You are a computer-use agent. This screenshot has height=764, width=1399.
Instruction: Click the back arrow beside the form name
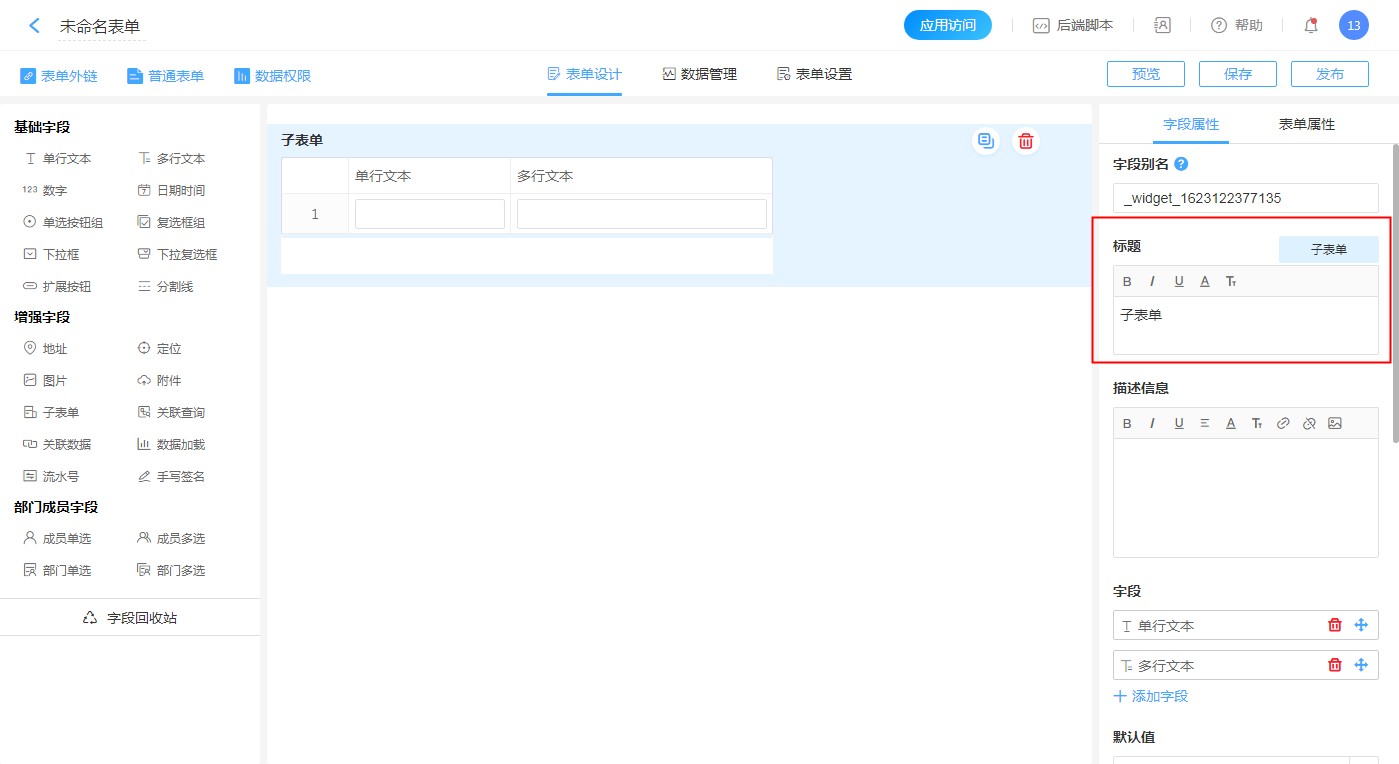pyautogui.click(x=34, y=26)
